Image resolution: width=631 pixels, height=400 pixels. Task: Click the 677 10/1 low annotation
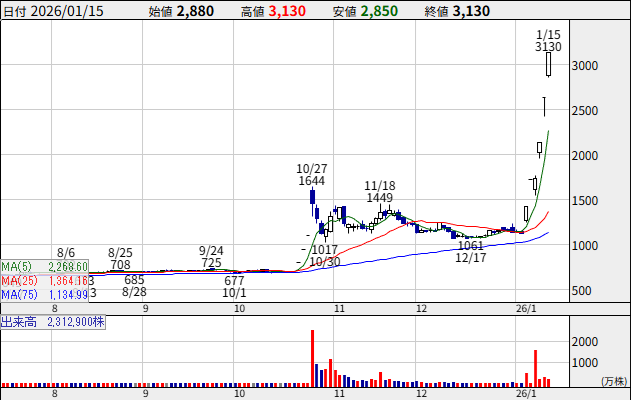[x=234, y=286]
